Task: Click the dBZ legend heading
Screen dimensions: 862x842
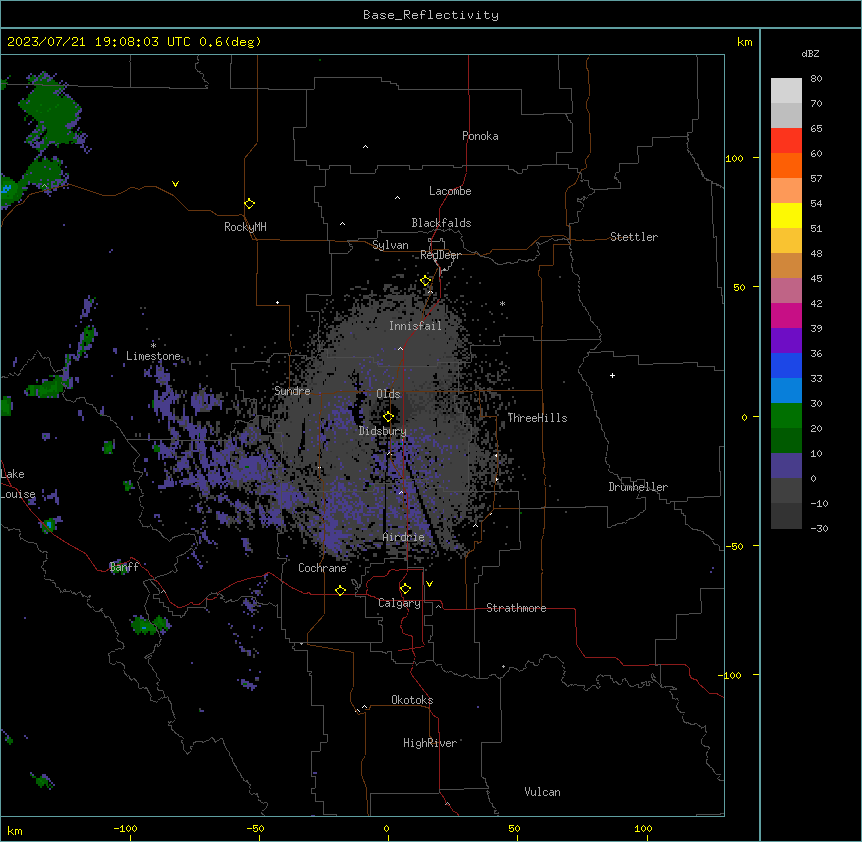Action: pyautogui.click(x=810, y=53)
